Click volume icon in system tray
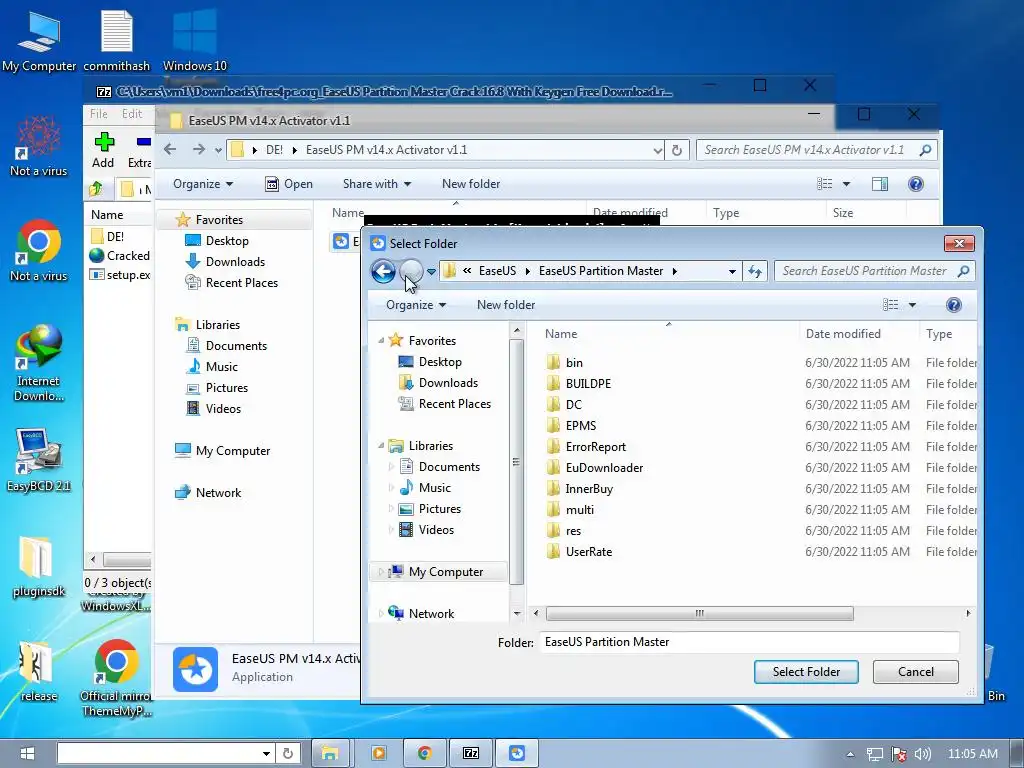The width and height of the screenshot is (1024, 768). pos(922,754)
